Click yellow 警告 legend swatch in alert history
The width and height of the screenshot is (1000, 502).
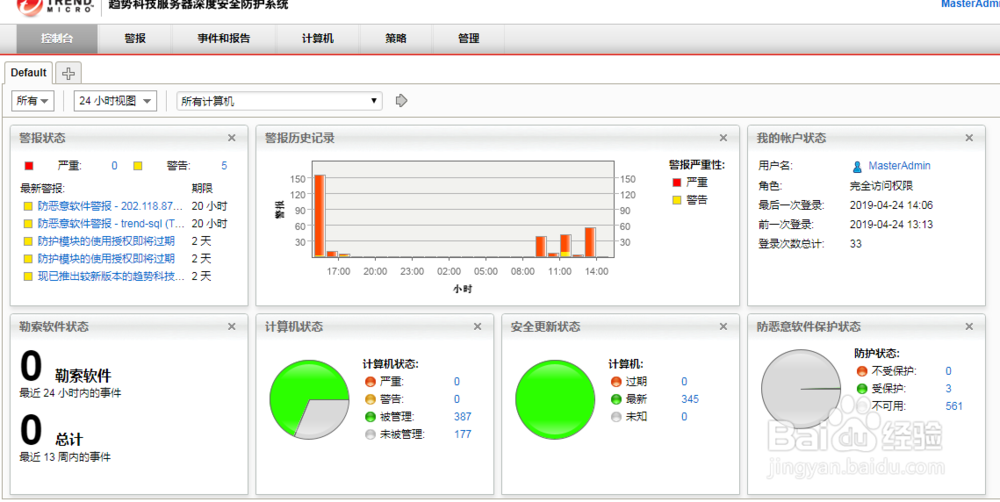click(x=677, y=200)
